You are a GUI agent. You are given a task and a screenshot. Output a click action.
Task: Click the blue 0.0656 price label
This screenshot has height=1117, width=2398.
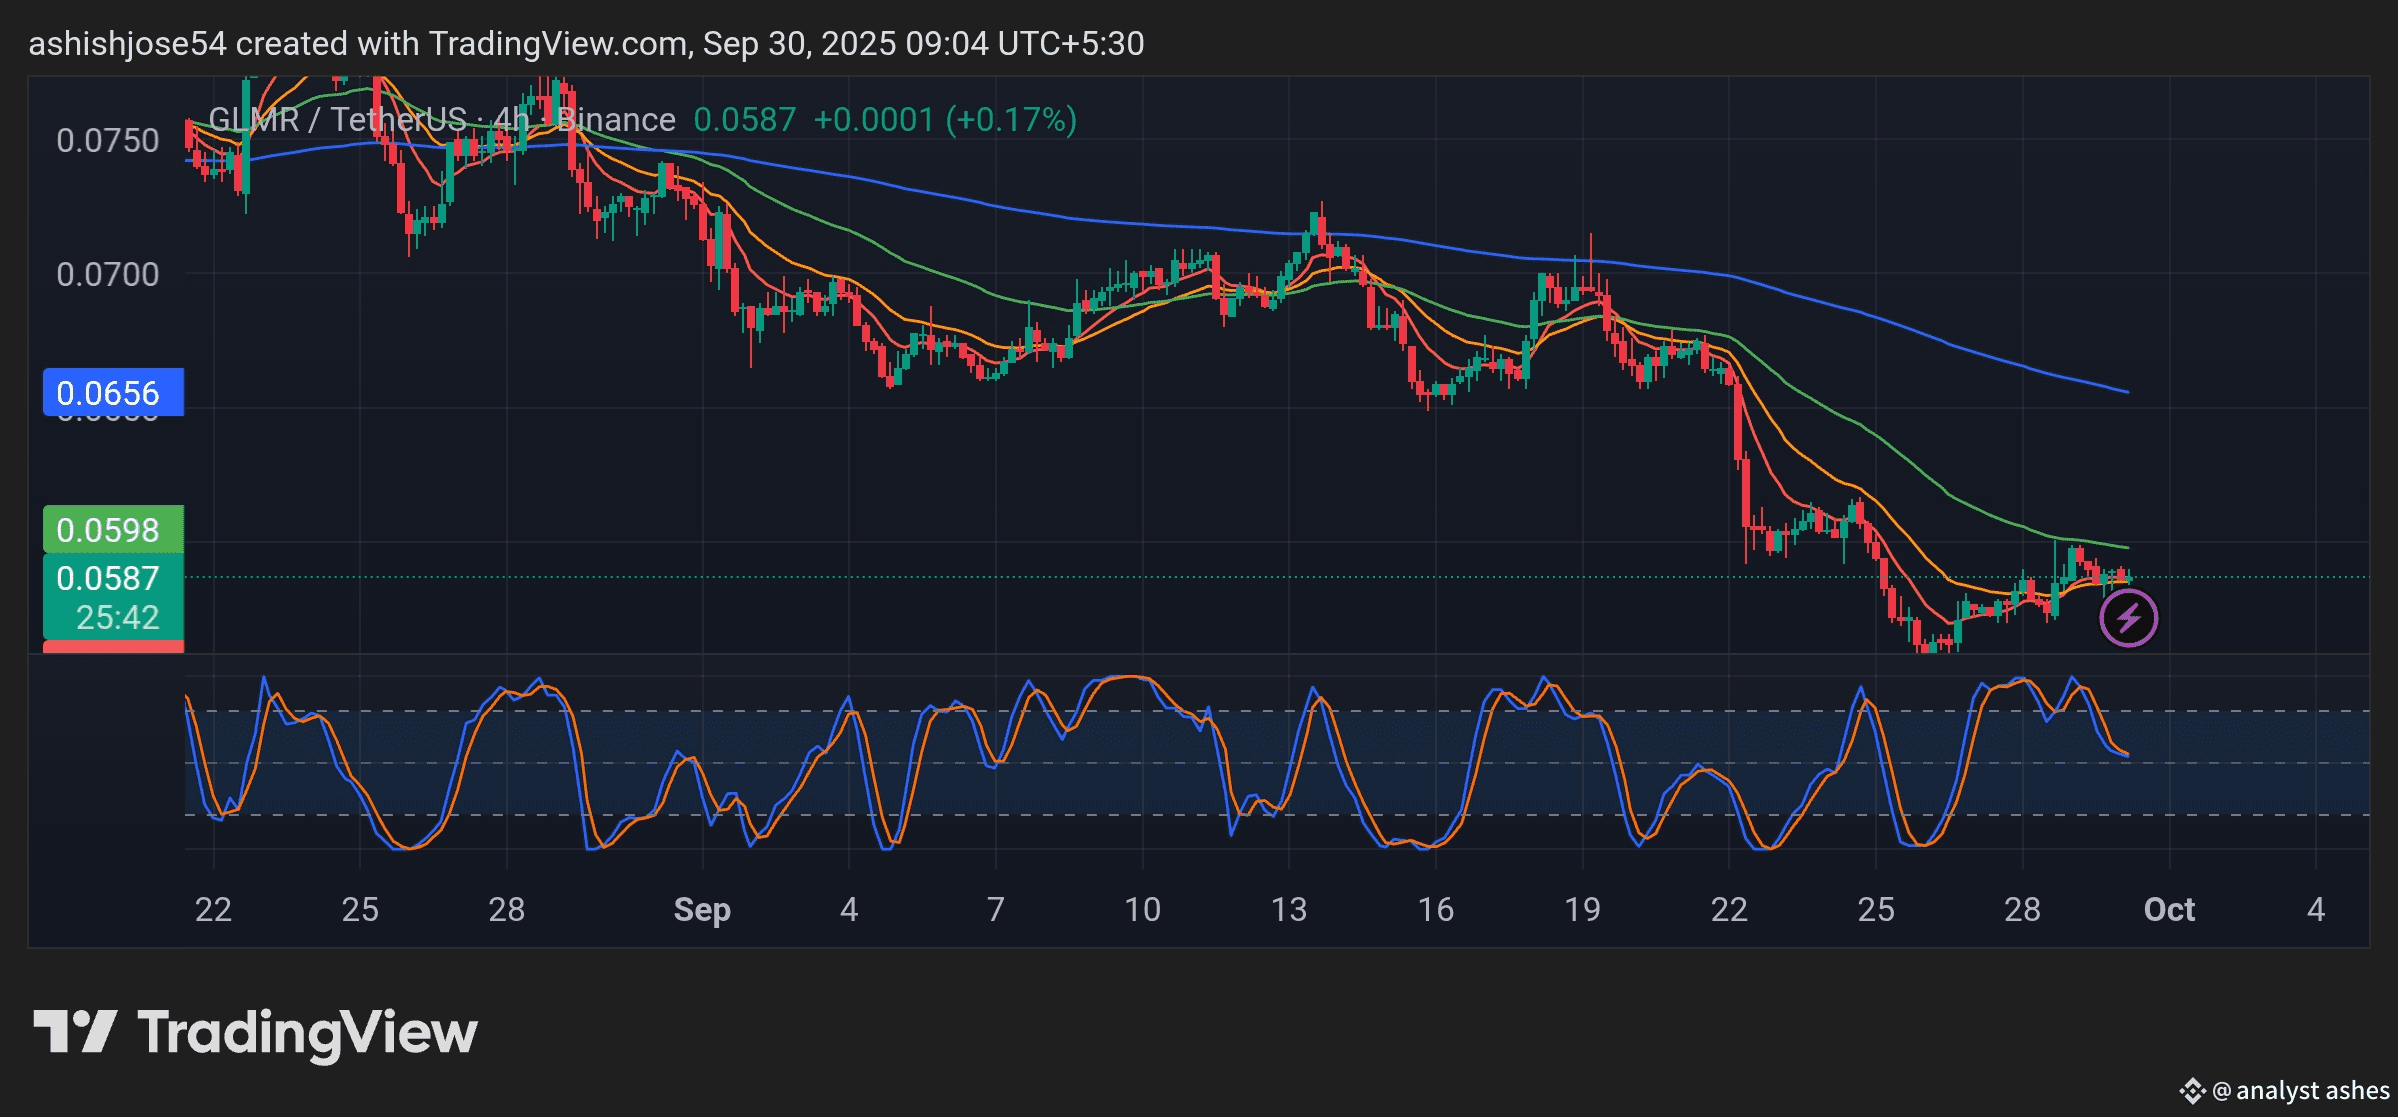[x=112, y=392]
